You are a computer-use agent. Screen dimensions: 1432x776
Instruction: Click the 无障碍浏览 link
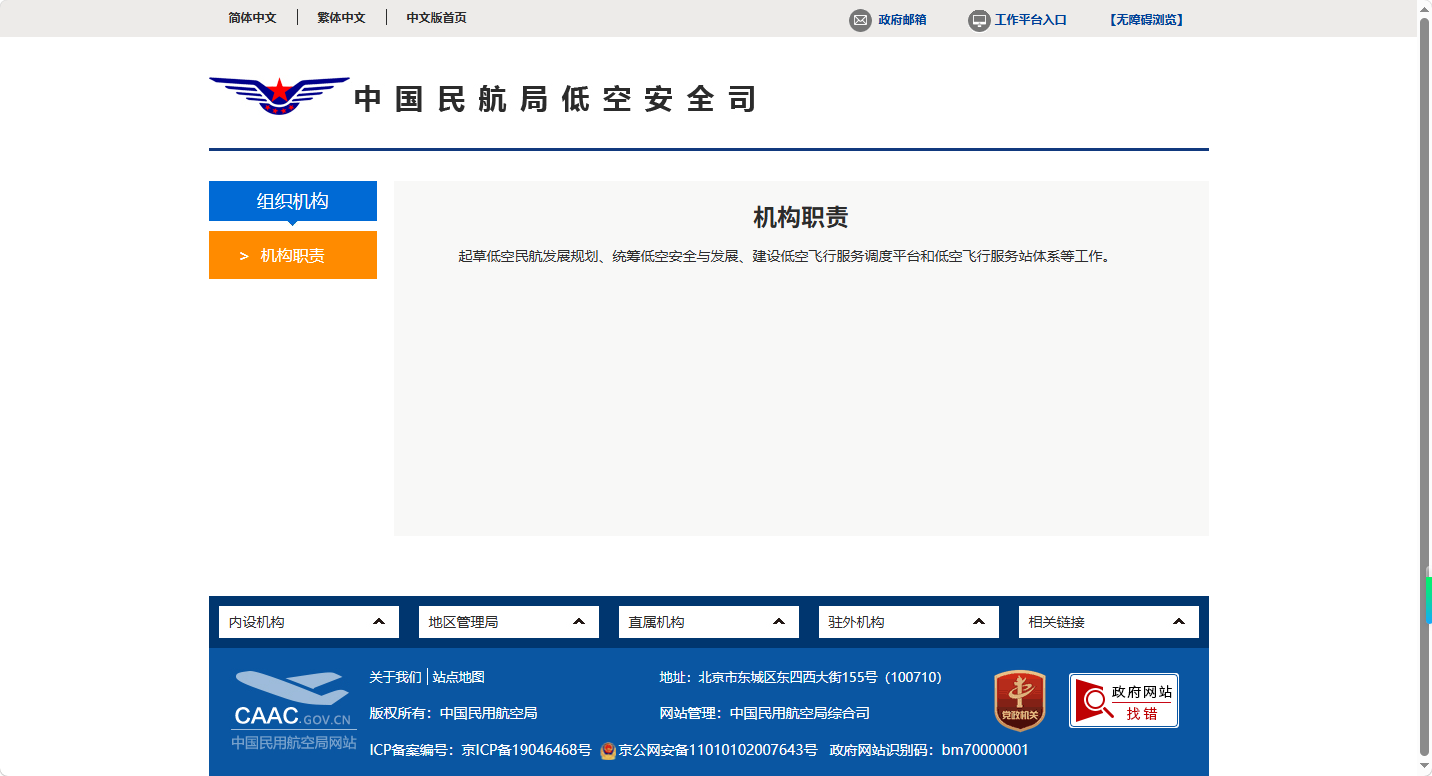coord(1146,20)
